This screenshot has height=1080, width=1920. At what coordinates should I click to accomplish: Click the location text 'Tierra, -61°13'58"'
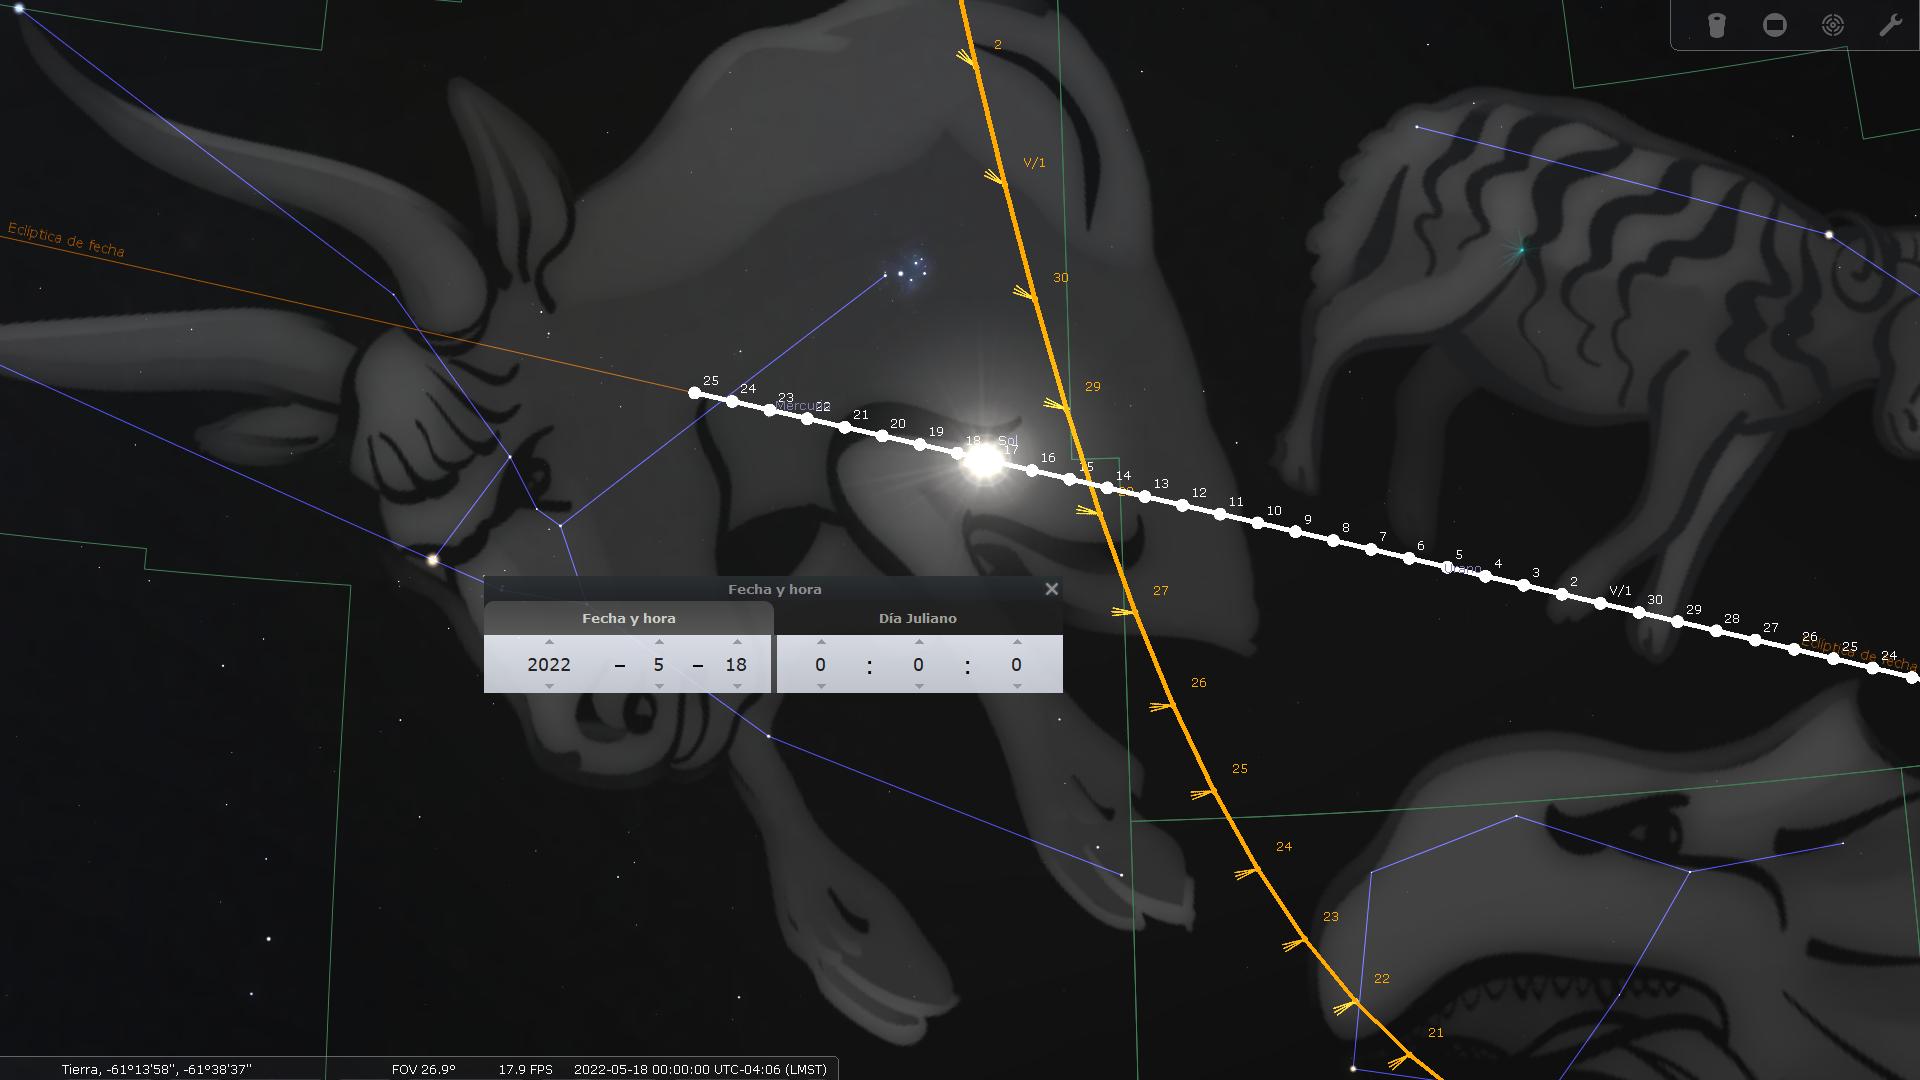point(157,1069)
